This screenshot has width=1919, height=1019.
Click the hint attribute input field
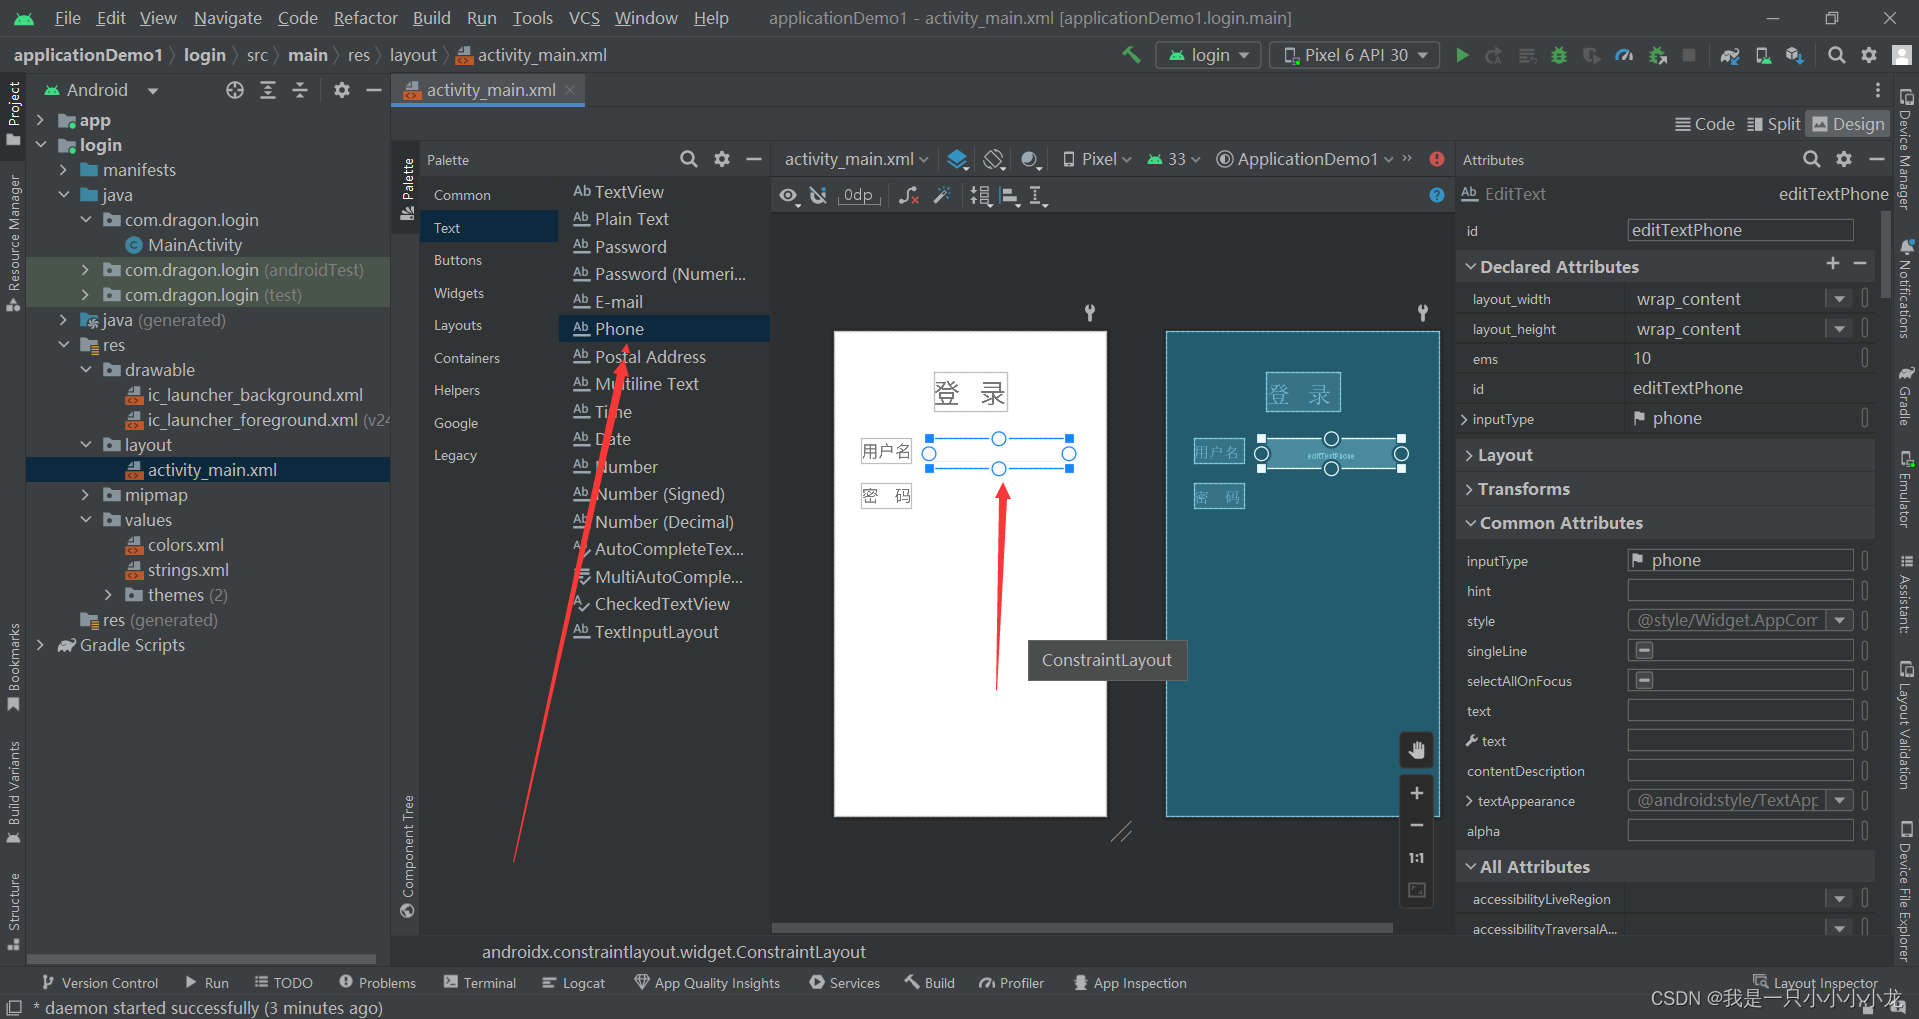click(x=1740, y=590)
